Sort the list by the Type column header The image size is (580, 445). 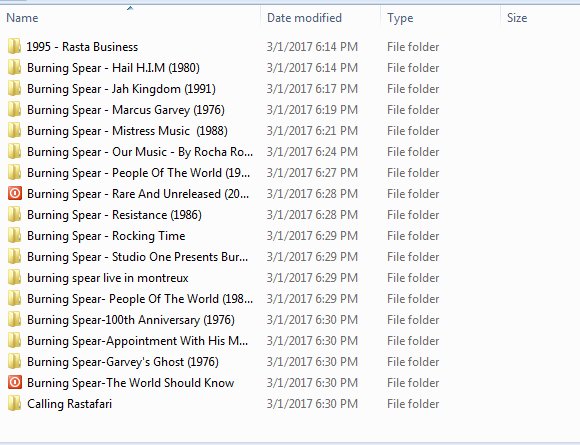point(400,18)
